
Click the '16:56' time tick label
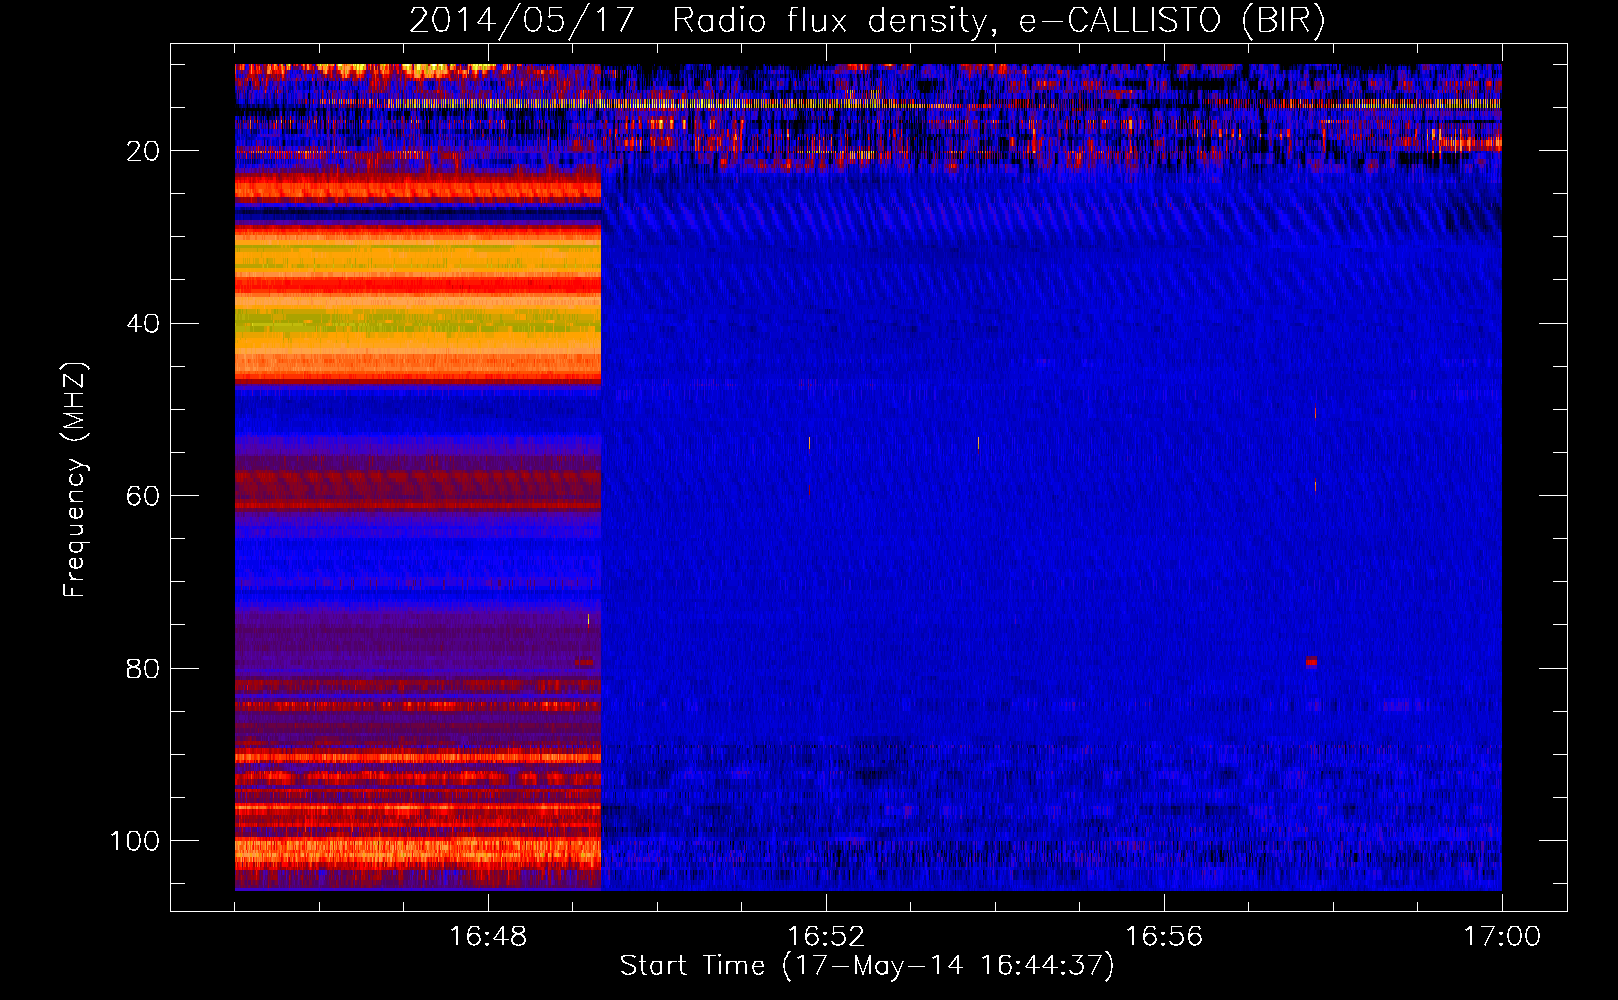[1164, 937]
